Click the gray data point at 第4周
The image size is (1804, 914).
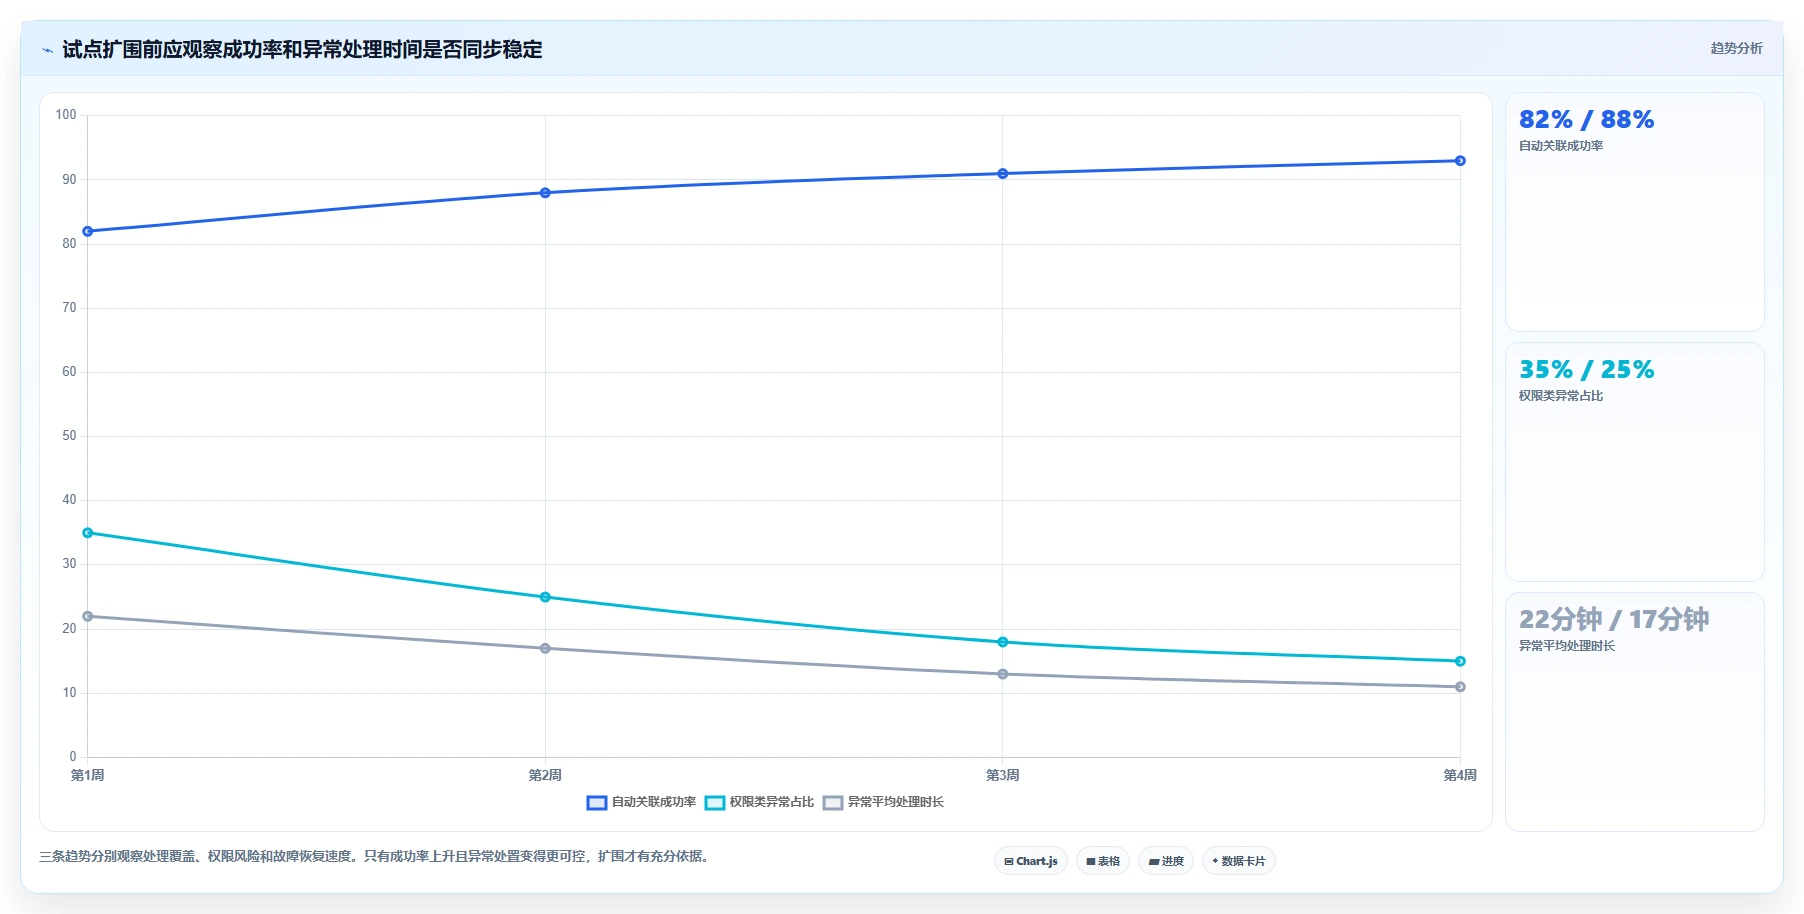point(1460,687)
